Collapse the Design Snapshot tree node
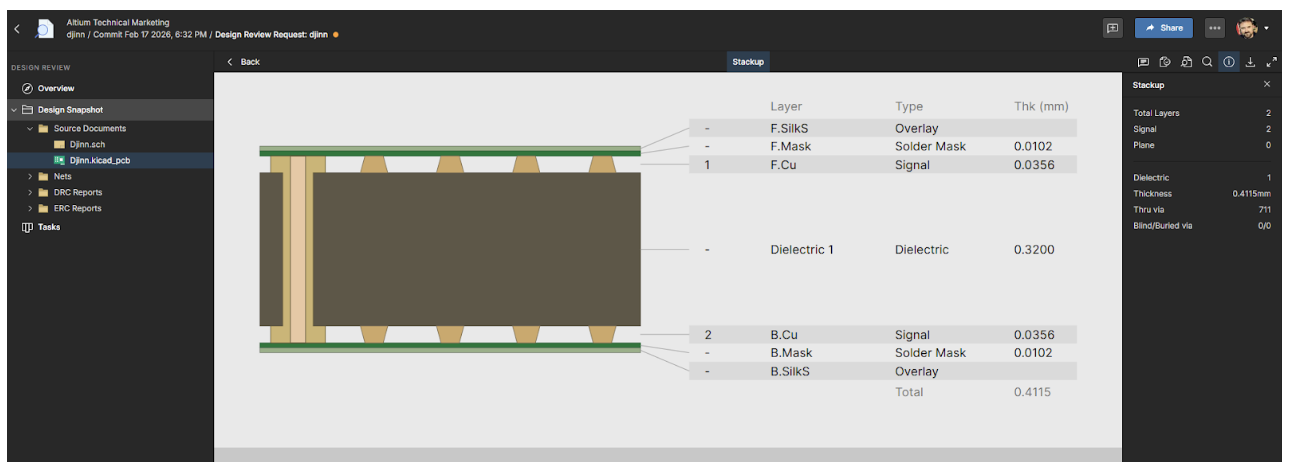This screenshot has height=475, width=1290. (x=14, y=110)
